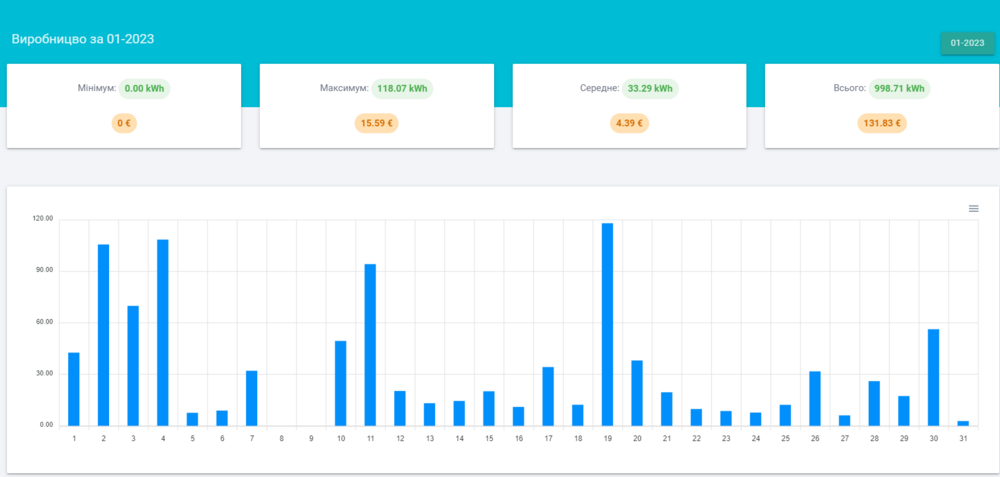This screenshot has width=1000, height=477.
Task: Select the bar for day 12
Action: tap(400, 408)
